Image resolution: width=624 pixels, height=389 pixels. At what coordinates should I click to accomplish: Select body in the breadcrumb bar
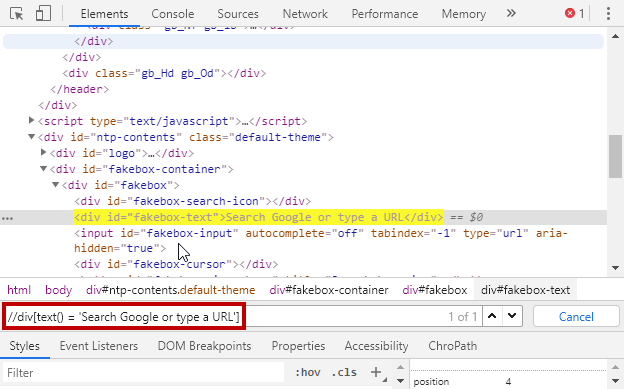click(x=58, y=290)
